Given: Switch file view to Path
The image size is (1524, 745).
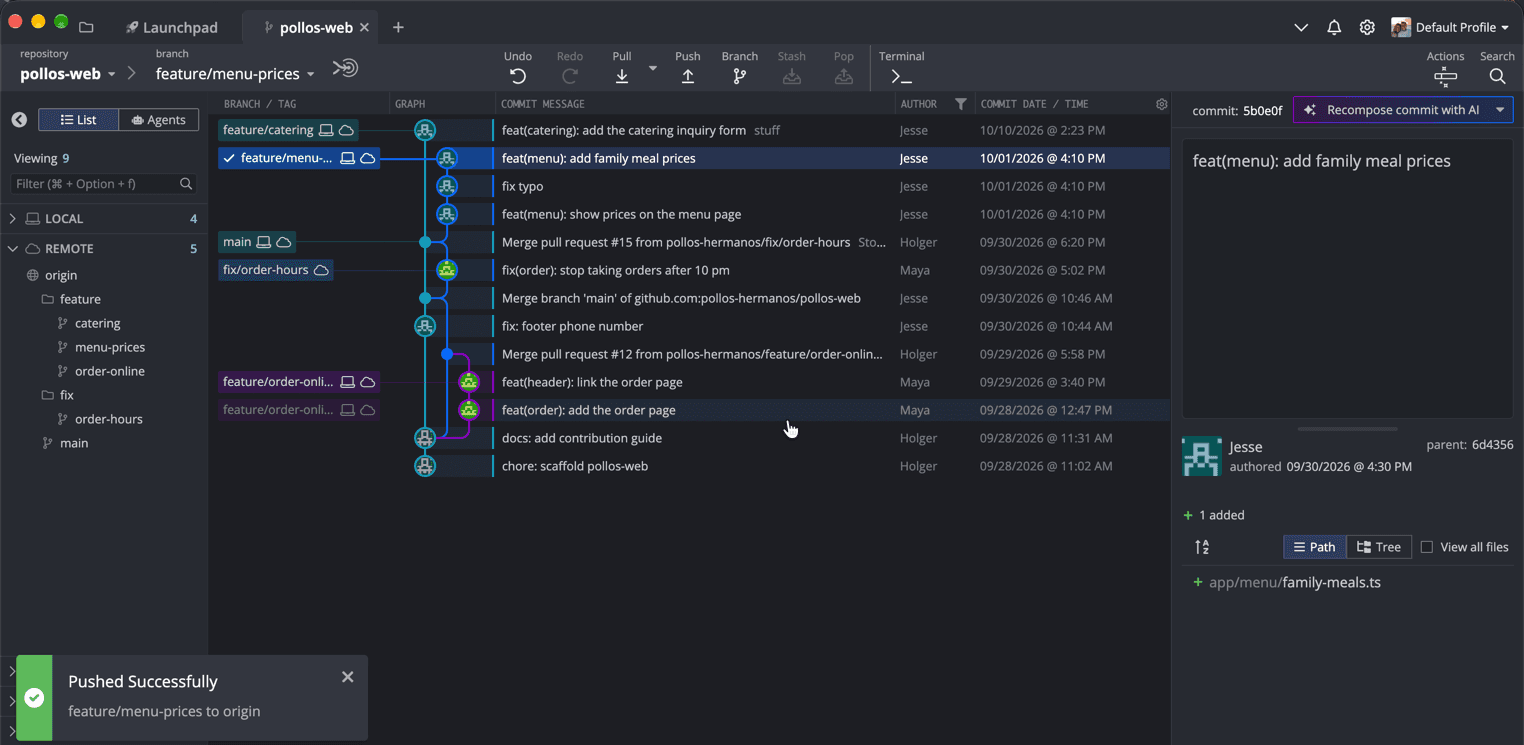Looking at the screenshot, I should 1315,547.
